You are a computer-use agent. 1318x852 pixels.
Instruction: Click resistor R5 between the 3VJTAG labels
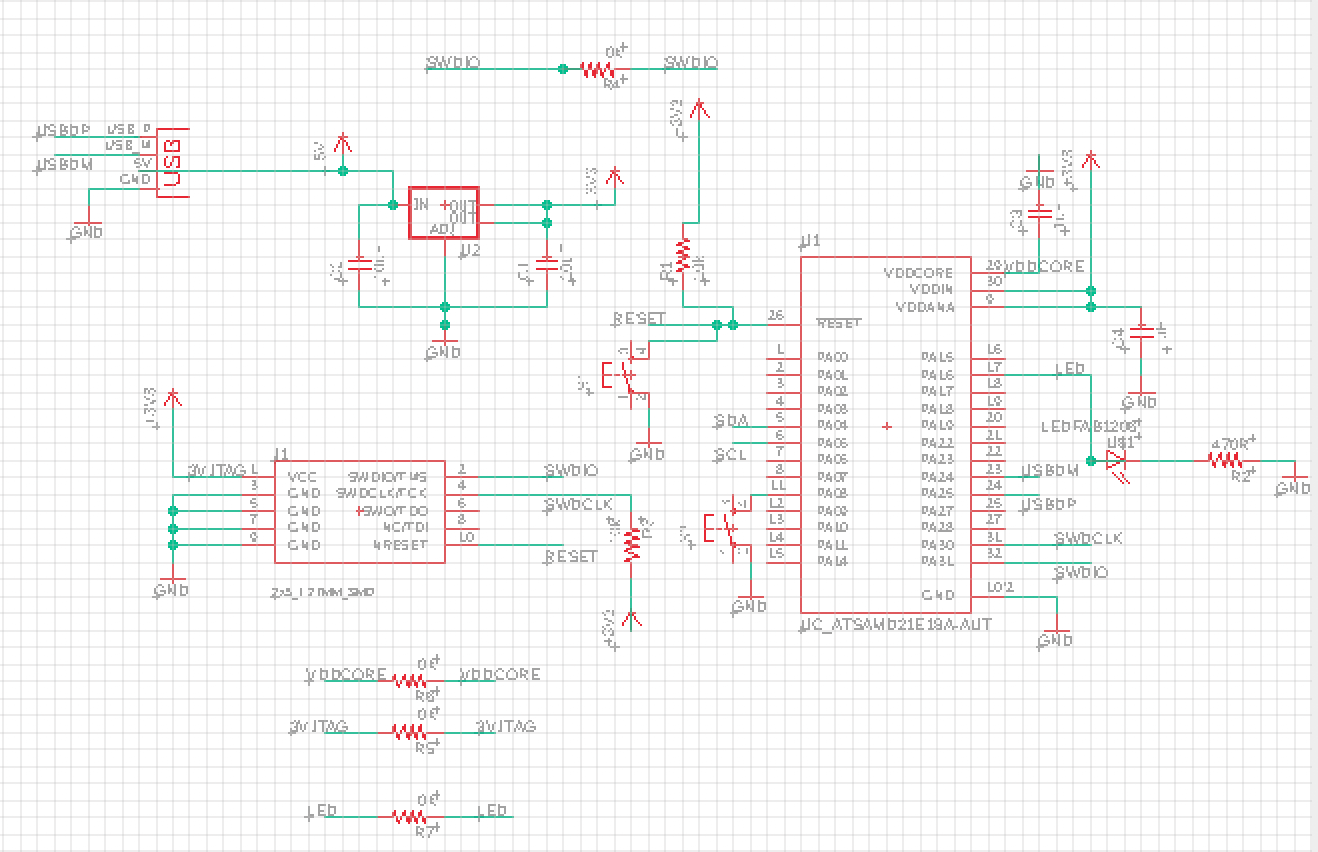pyautogui.click(x=409, y=731)
